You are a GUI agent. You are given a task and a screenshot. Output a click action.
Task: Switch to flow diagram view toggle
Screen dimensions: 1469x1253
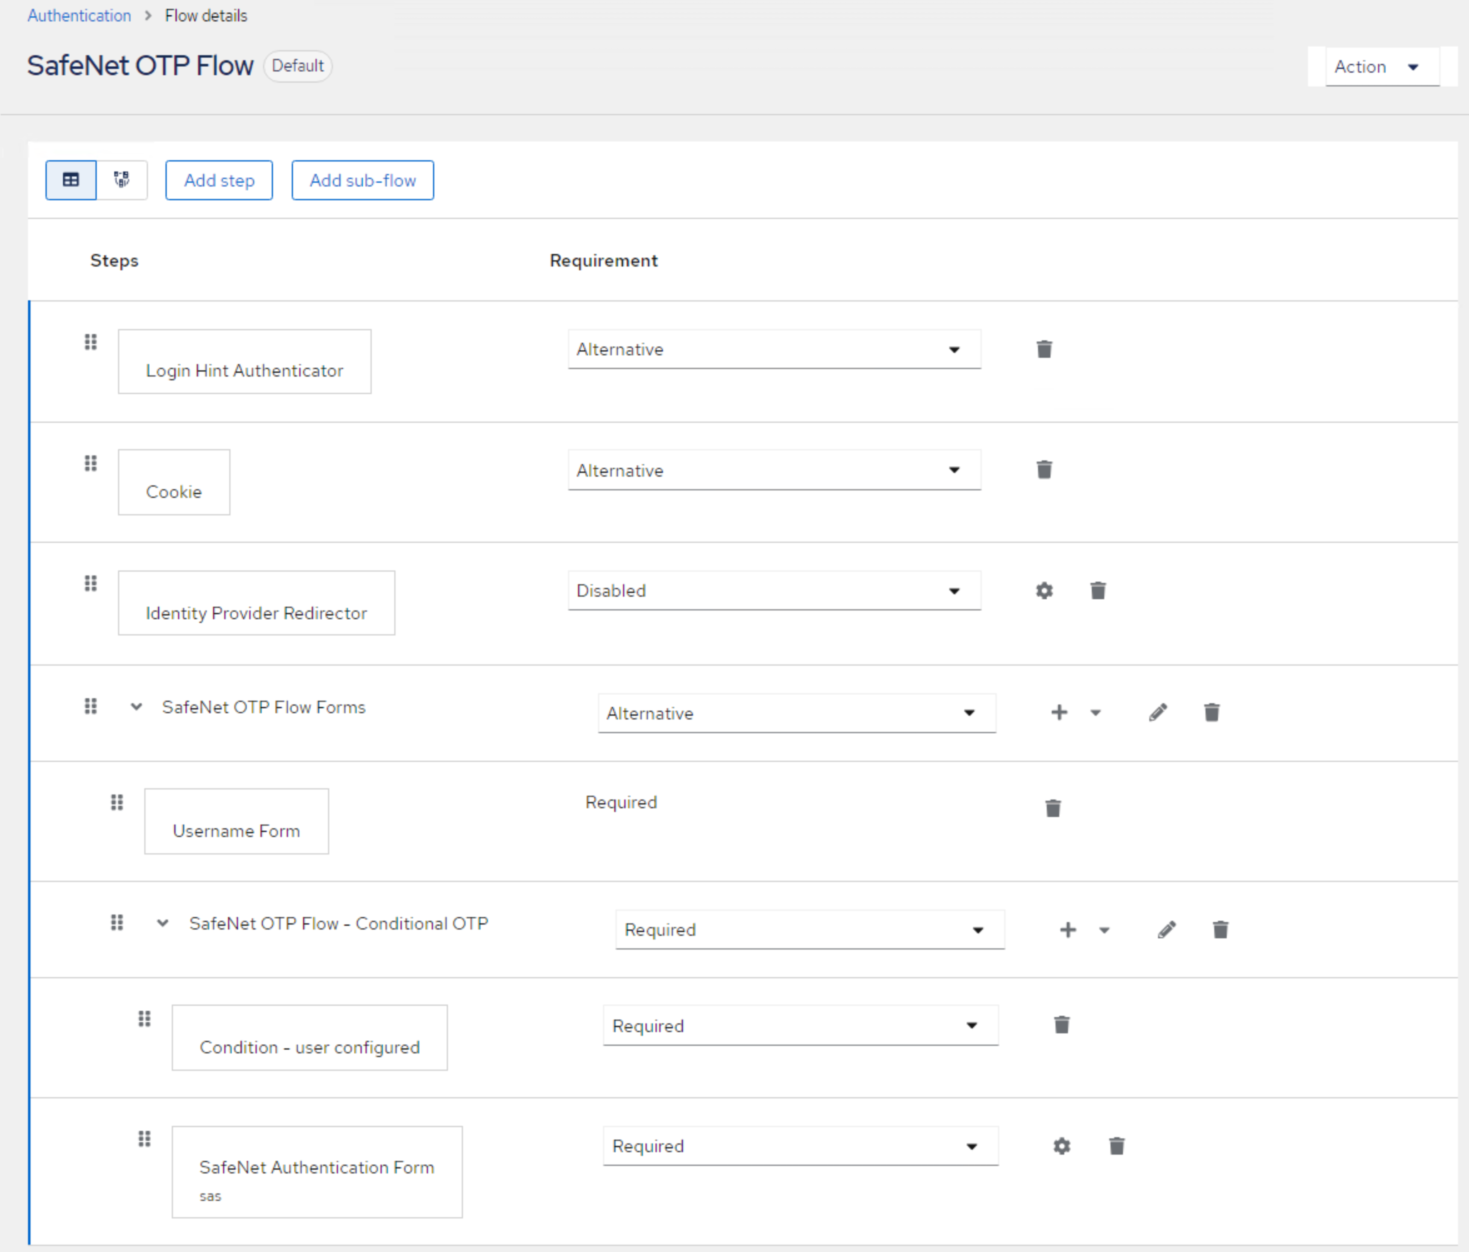point(122,180)
